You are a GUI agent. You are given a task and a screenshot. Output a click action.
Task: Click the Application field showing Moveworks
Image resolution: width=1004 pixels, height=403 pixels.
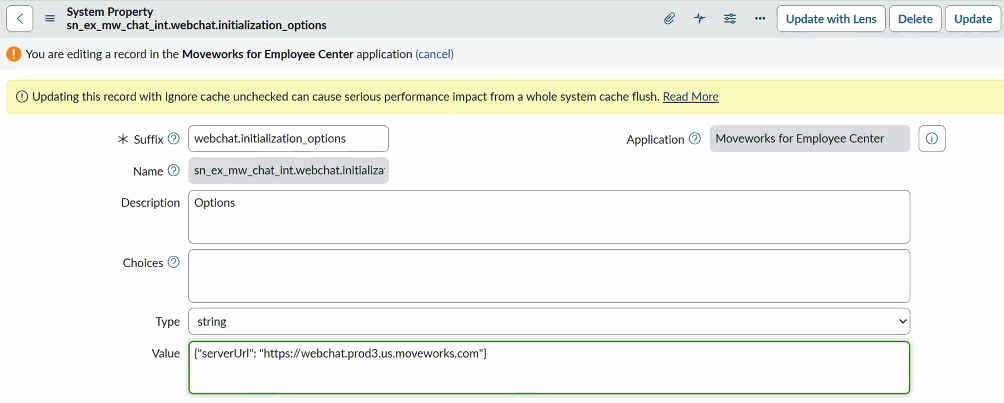click(x=809, y=138)
